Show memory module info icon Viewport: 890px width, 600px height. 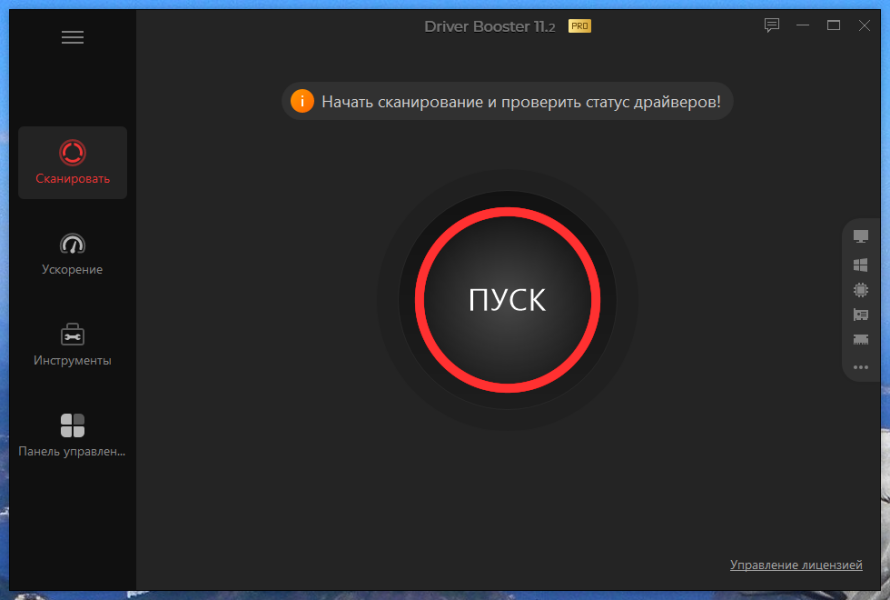[860, 339]
